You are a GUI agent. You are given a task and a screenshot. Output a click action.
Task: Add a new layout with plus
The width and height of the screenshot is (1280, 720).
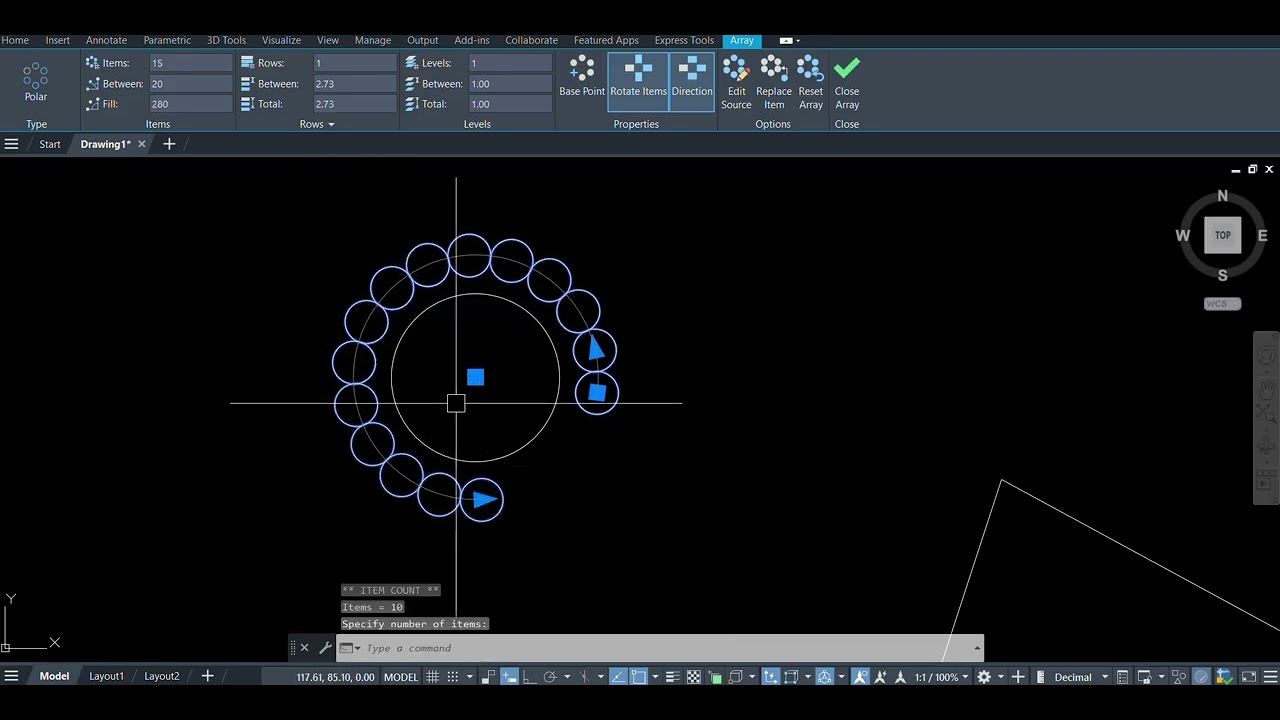pos(208,677)
